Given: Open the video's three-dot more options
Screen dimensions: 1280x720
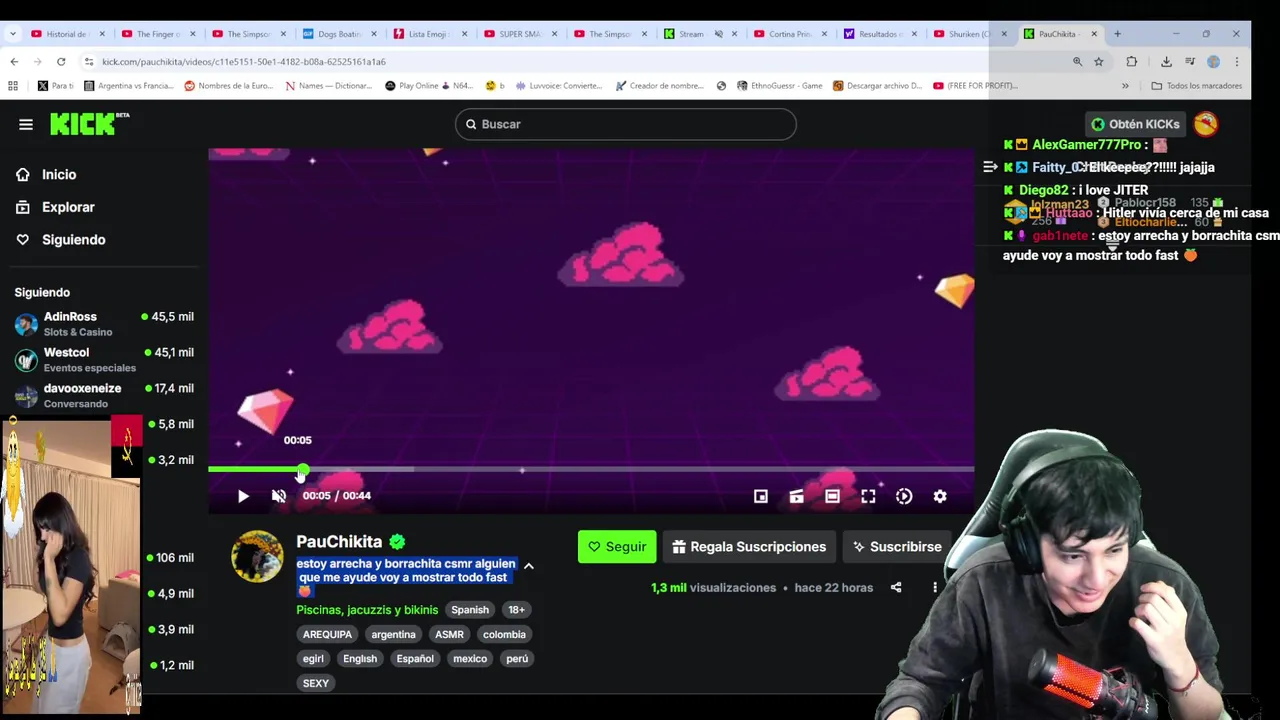Looking at the screenshot, I should (935, 588).
